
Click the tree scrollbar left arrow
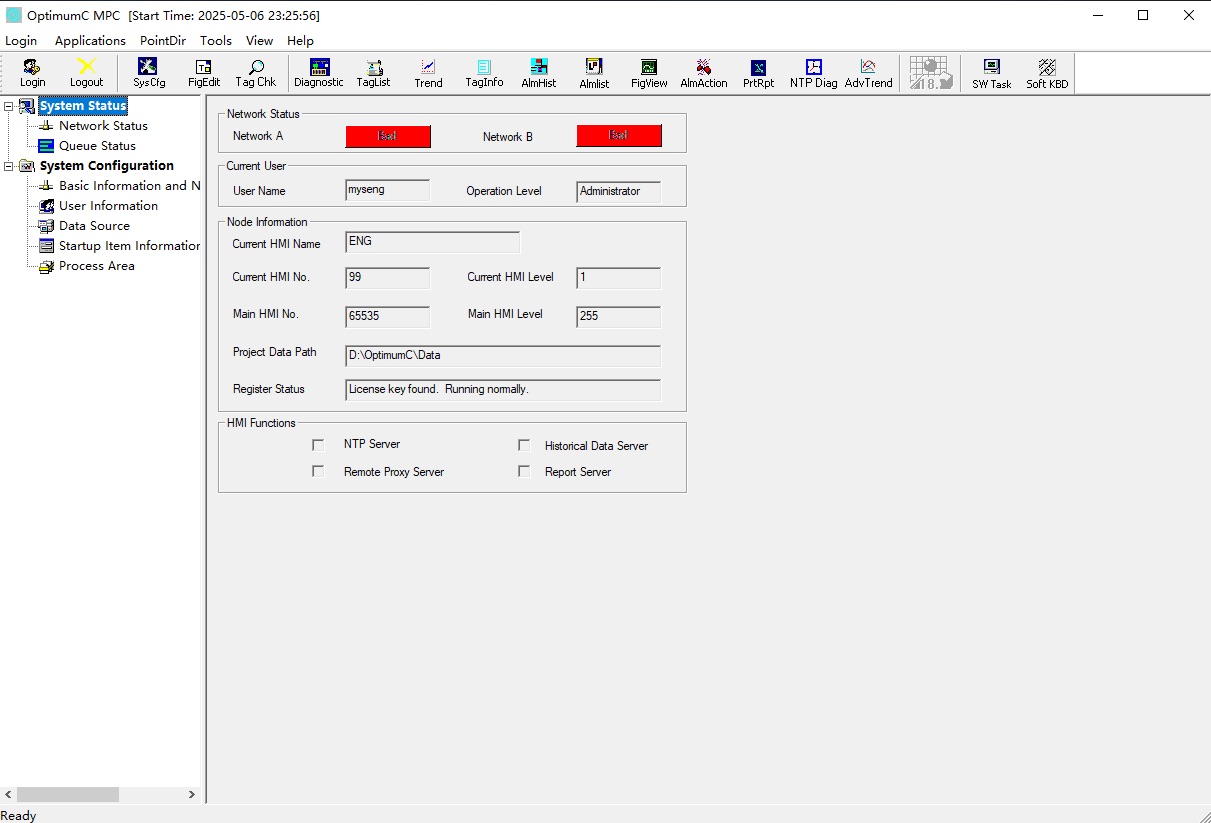click(9, 794)
